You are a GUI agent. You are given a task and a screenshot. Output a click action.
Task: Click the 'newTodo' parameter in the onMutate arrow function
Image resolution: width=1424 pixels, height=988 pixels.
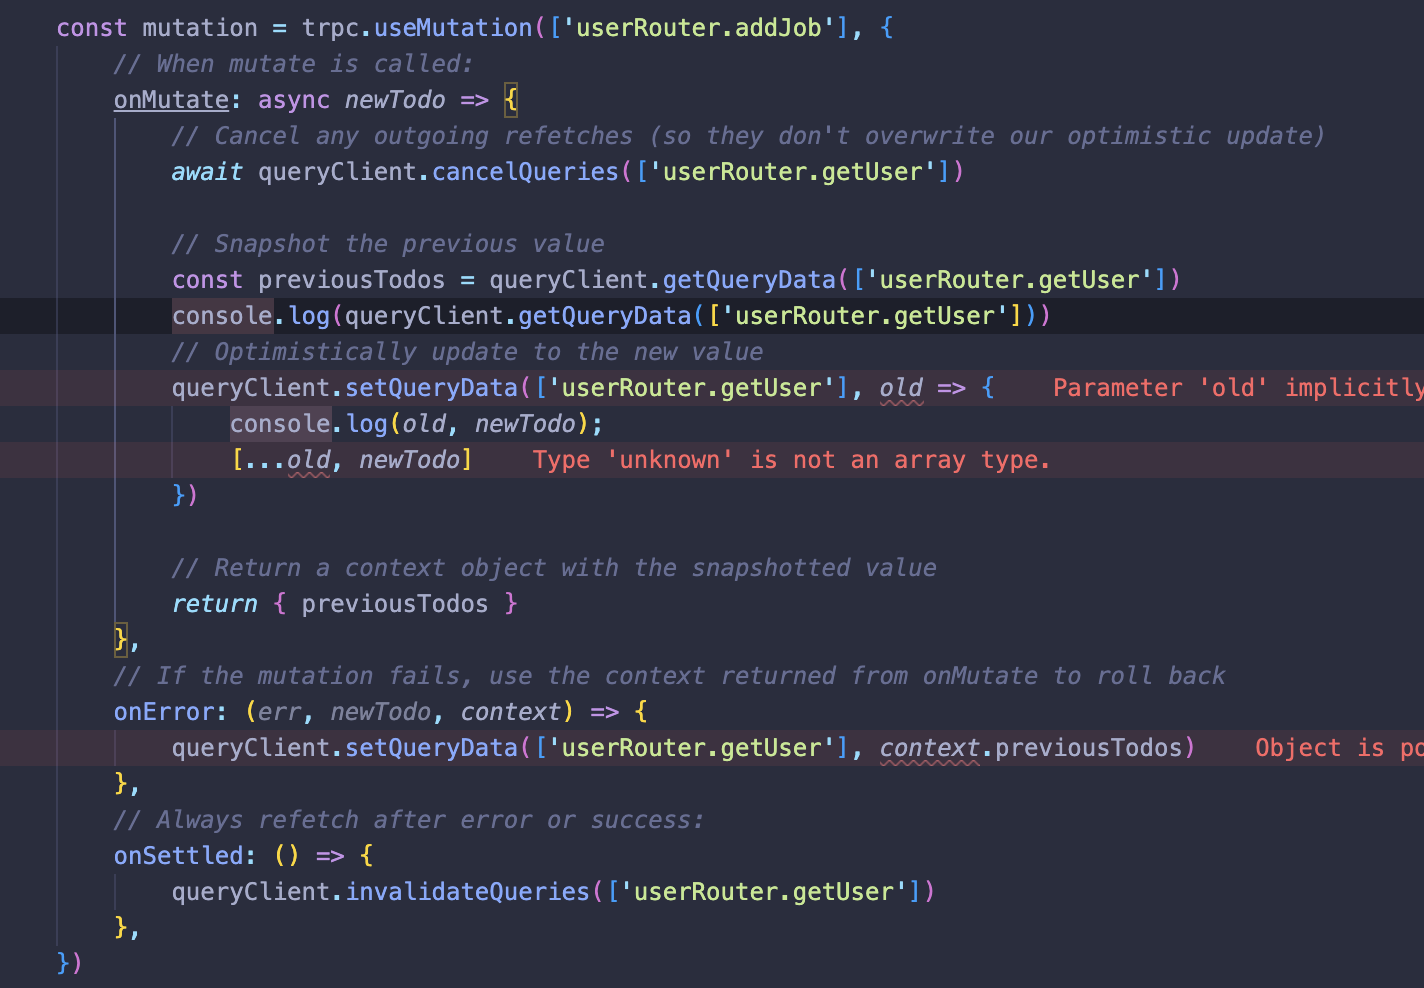[395, 99]
